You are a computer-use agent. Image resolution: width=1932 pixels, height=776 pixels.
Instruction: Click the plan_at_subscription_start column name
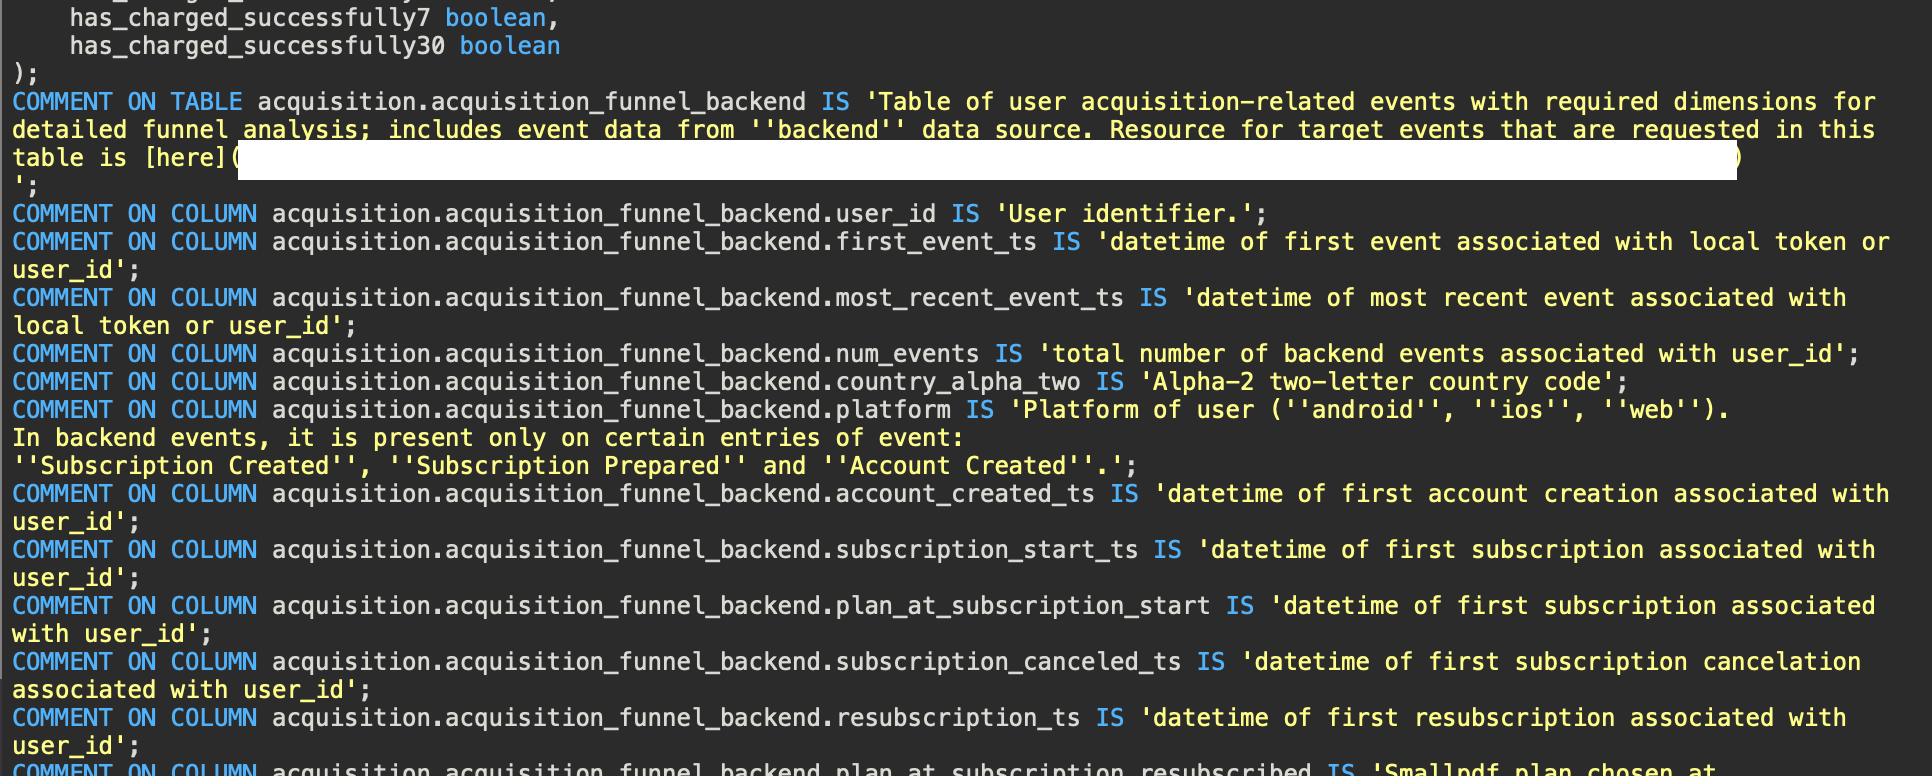click(x=1023, y=606)
